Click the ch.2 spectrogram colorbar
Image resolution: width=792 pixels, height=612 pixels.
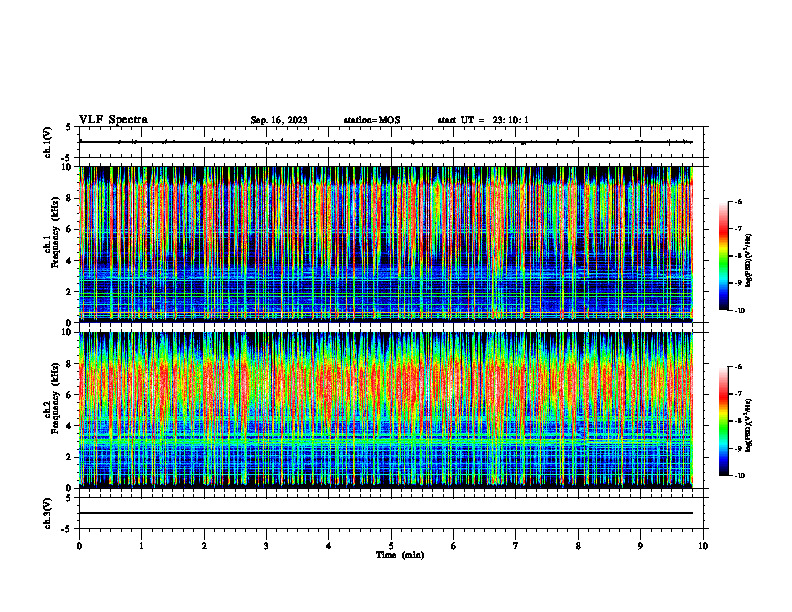[724, 421]
